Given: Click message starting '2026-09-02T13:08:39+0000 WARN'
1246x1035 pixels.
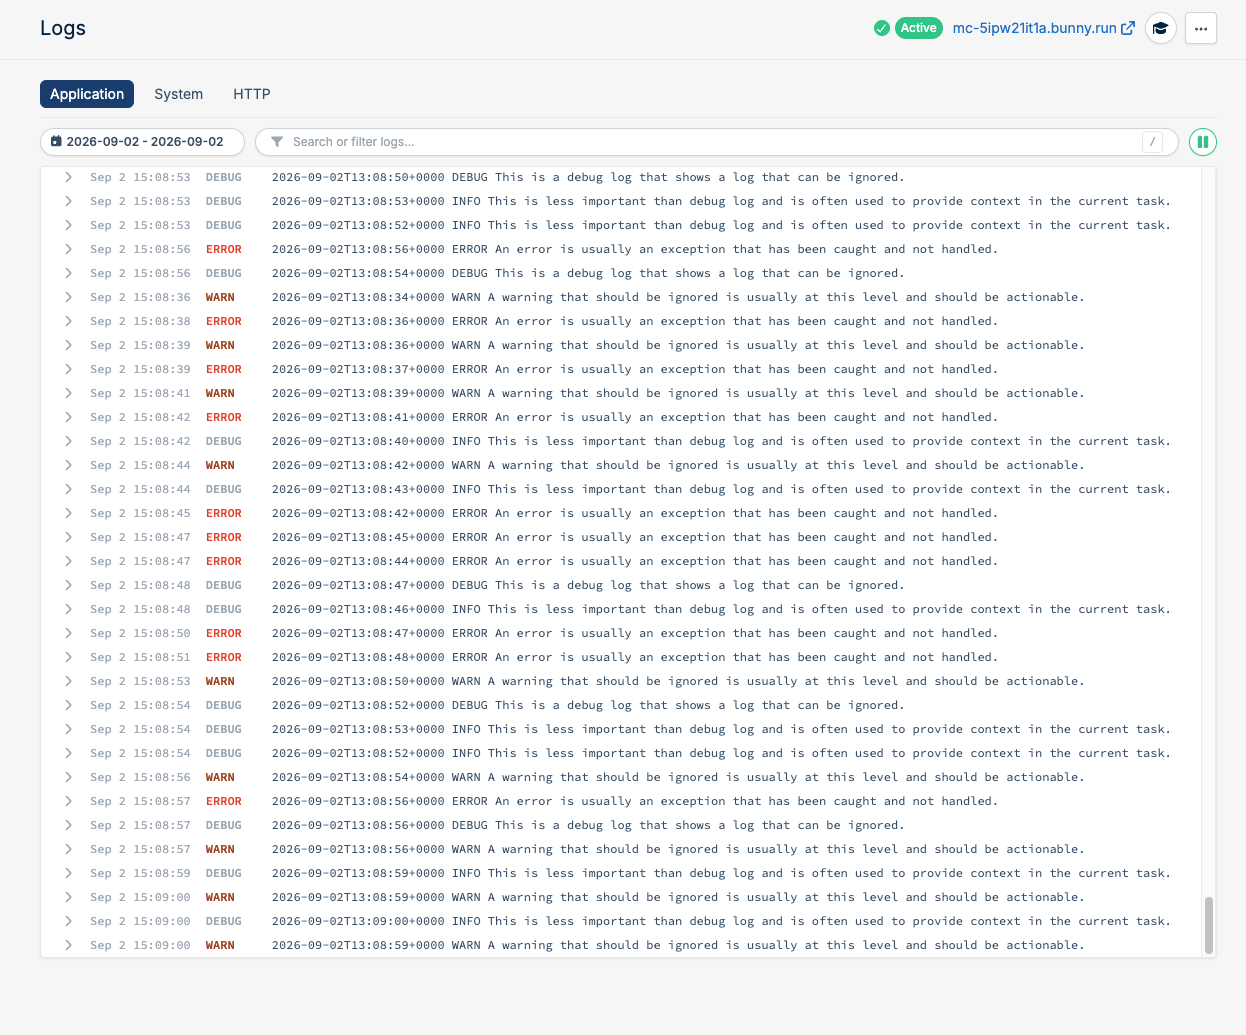Looking at the screenshot, I should tap(678, 393).
